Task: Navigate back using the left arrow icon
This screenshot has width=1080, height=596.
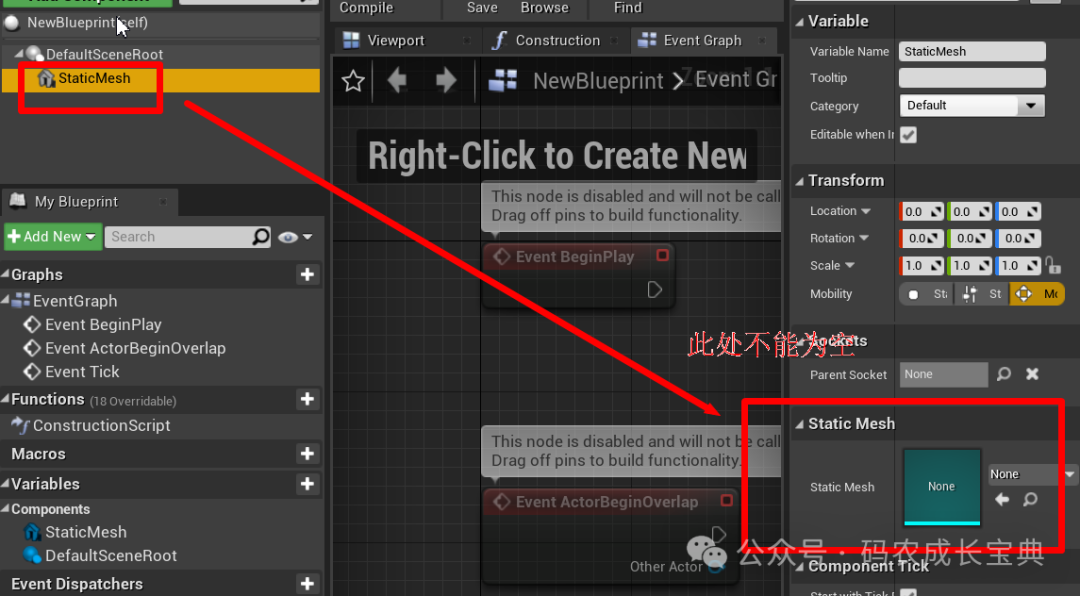Action: (x=396, y=81)
